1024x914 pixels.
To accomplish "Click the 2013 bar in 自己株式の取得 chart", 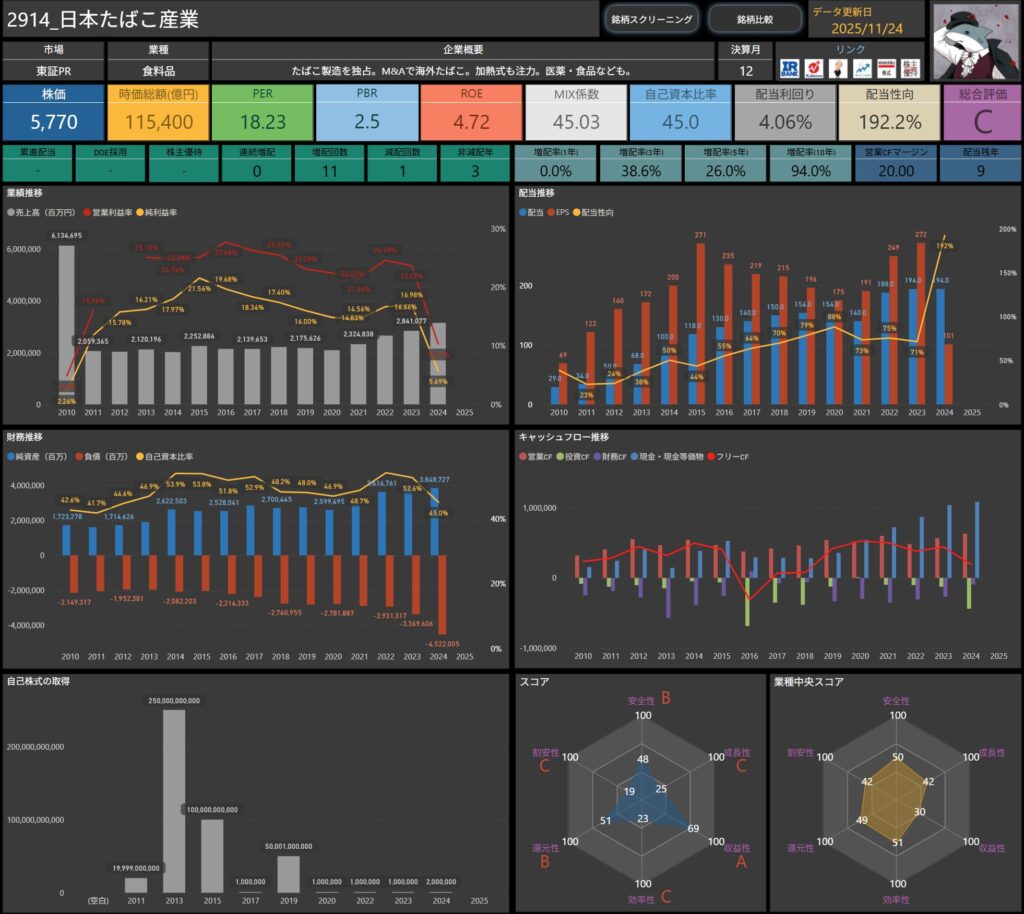I will 174,800.
